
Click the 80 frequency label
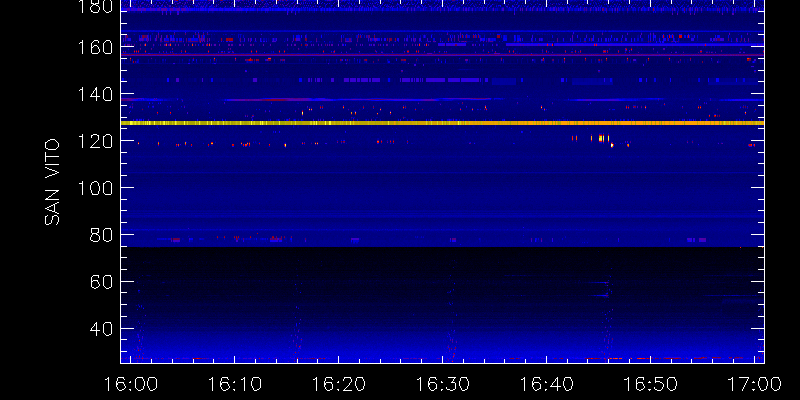[101, 235]
